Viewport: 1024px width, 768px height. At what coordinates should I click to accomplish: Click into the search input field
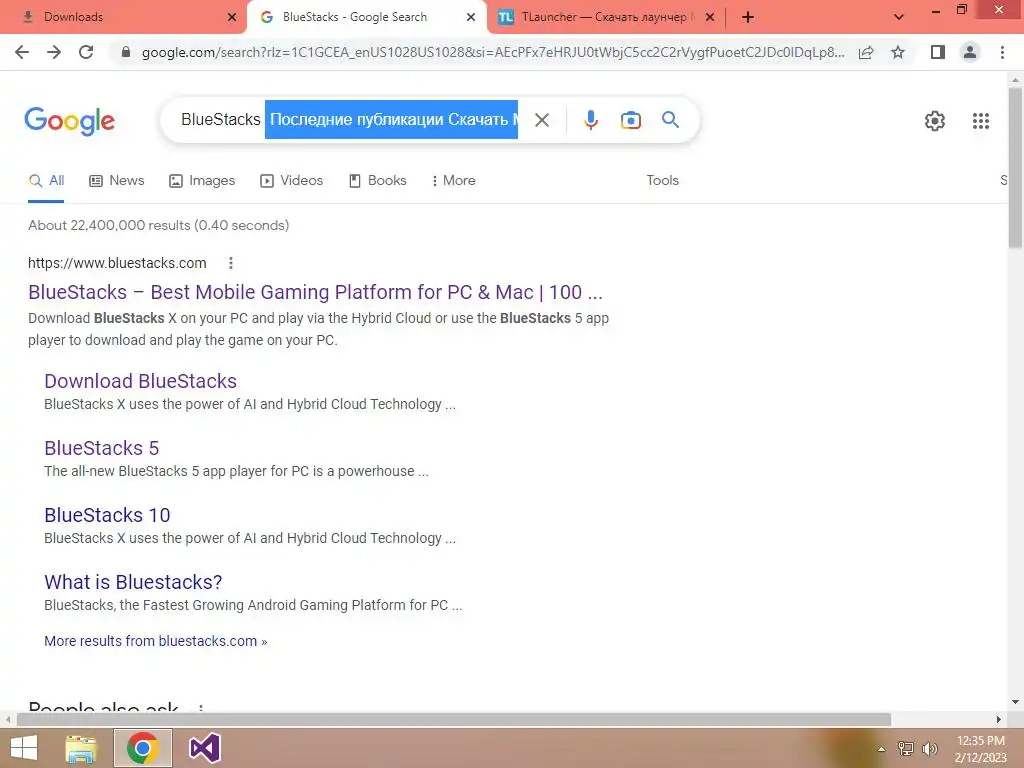click(x=349, y=120)
